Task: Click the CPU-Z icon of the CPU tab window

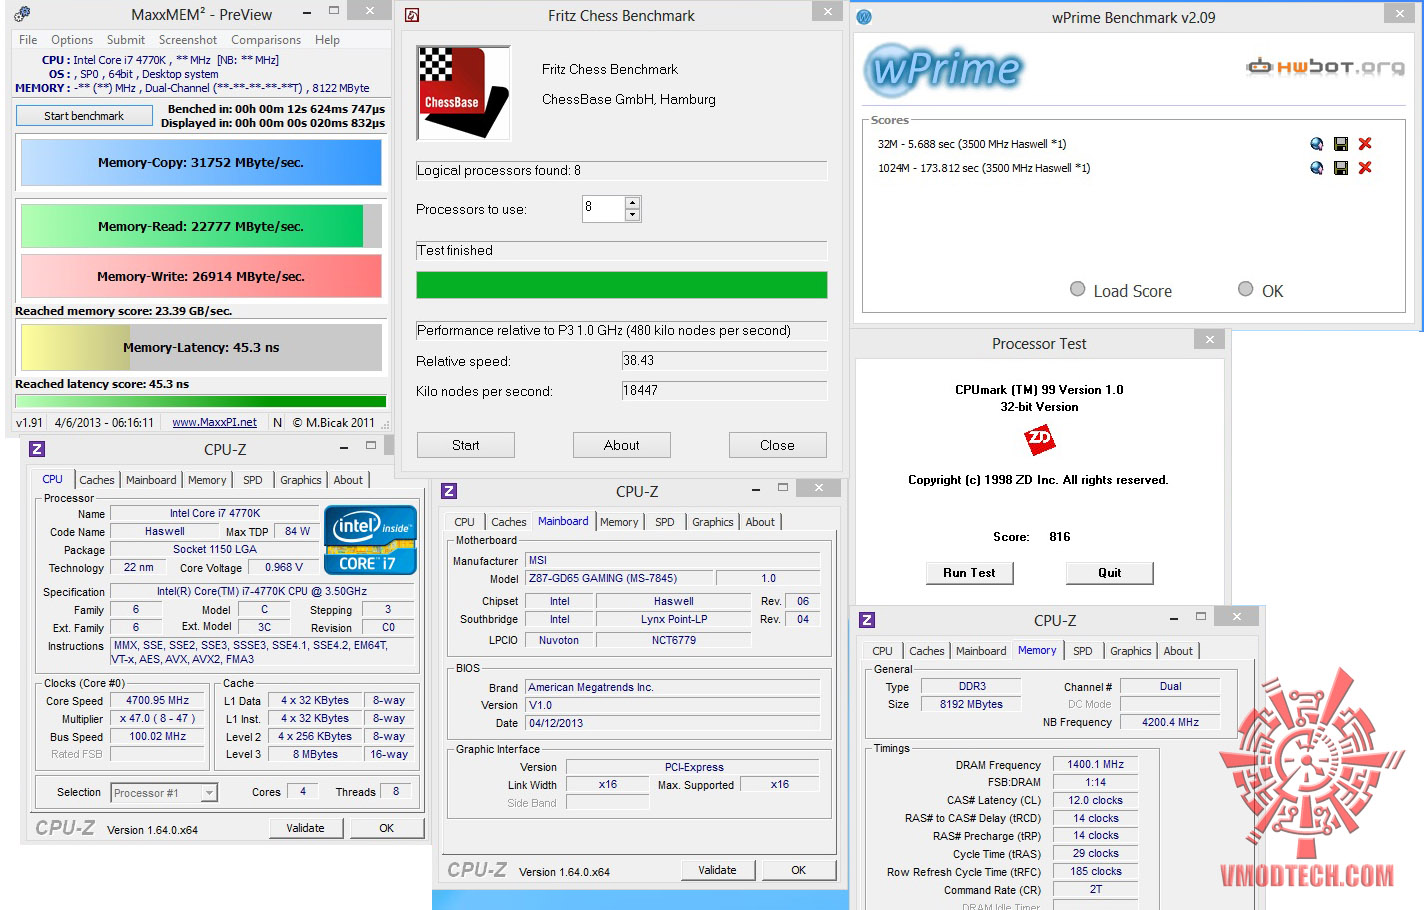Action: pos(37,449)
